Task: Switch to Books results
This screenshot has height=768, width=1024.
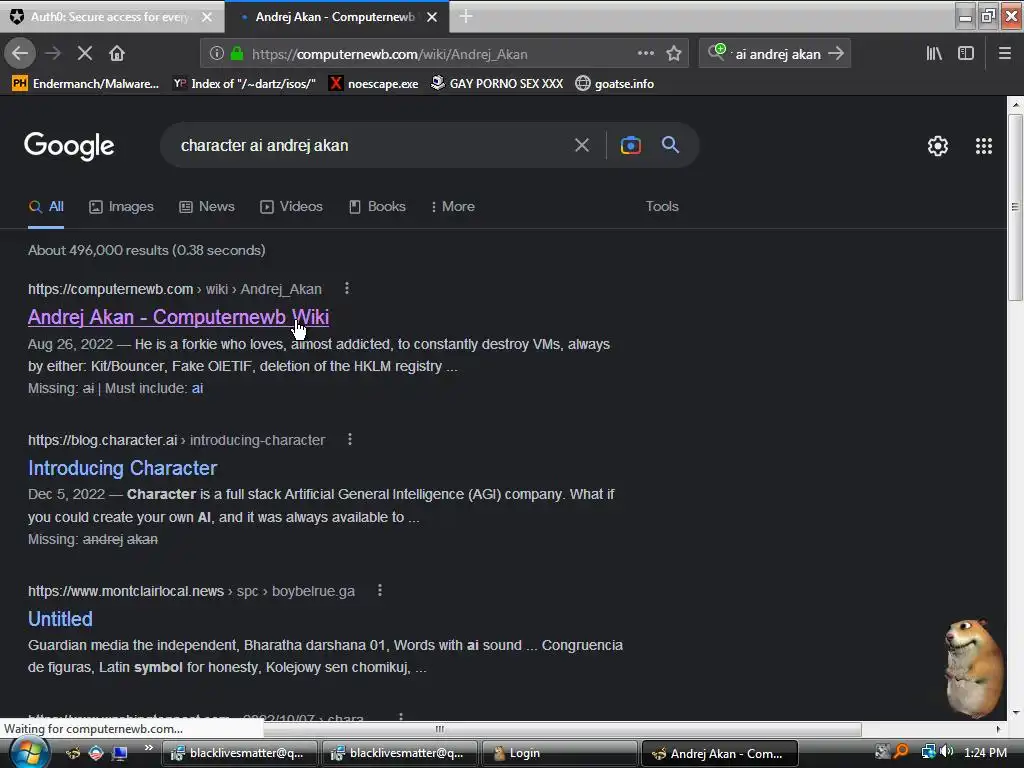Action: [x=377, y=206]
